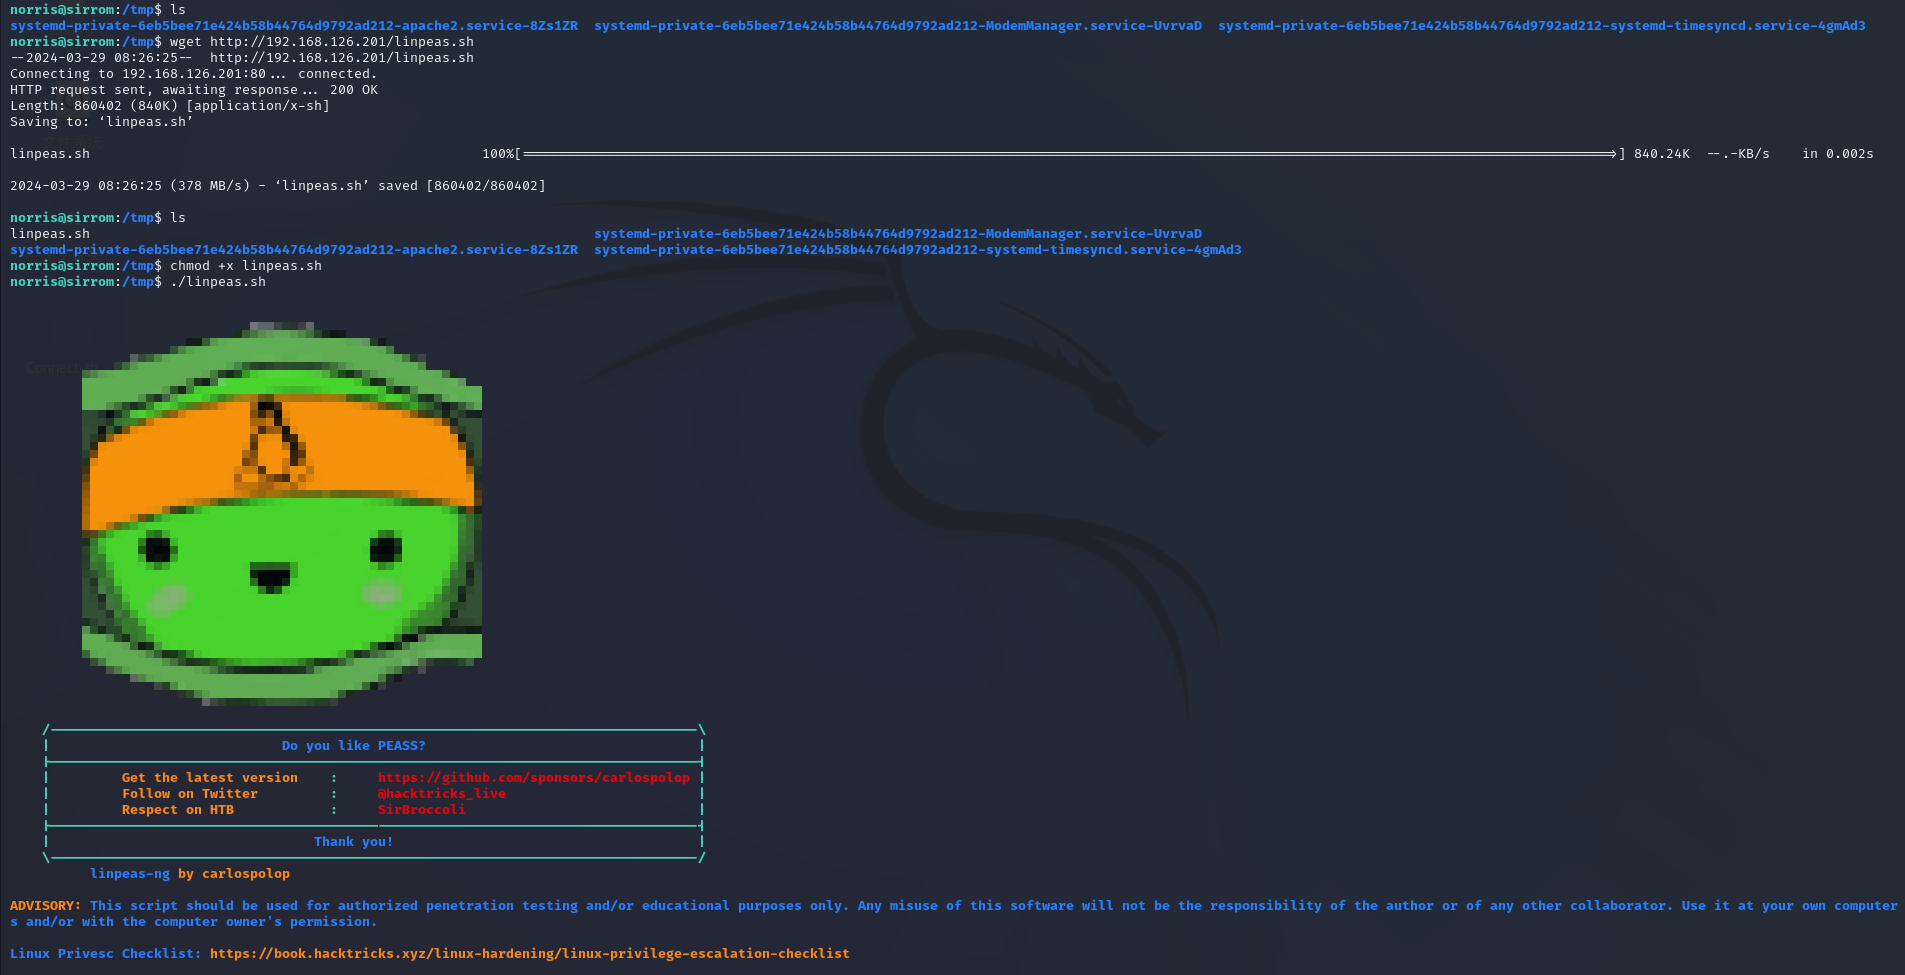The height and width of the screenshot is (975, 1905).
Task: Click the apache2.service directory in the second ls output
Action: pos(294,250)
